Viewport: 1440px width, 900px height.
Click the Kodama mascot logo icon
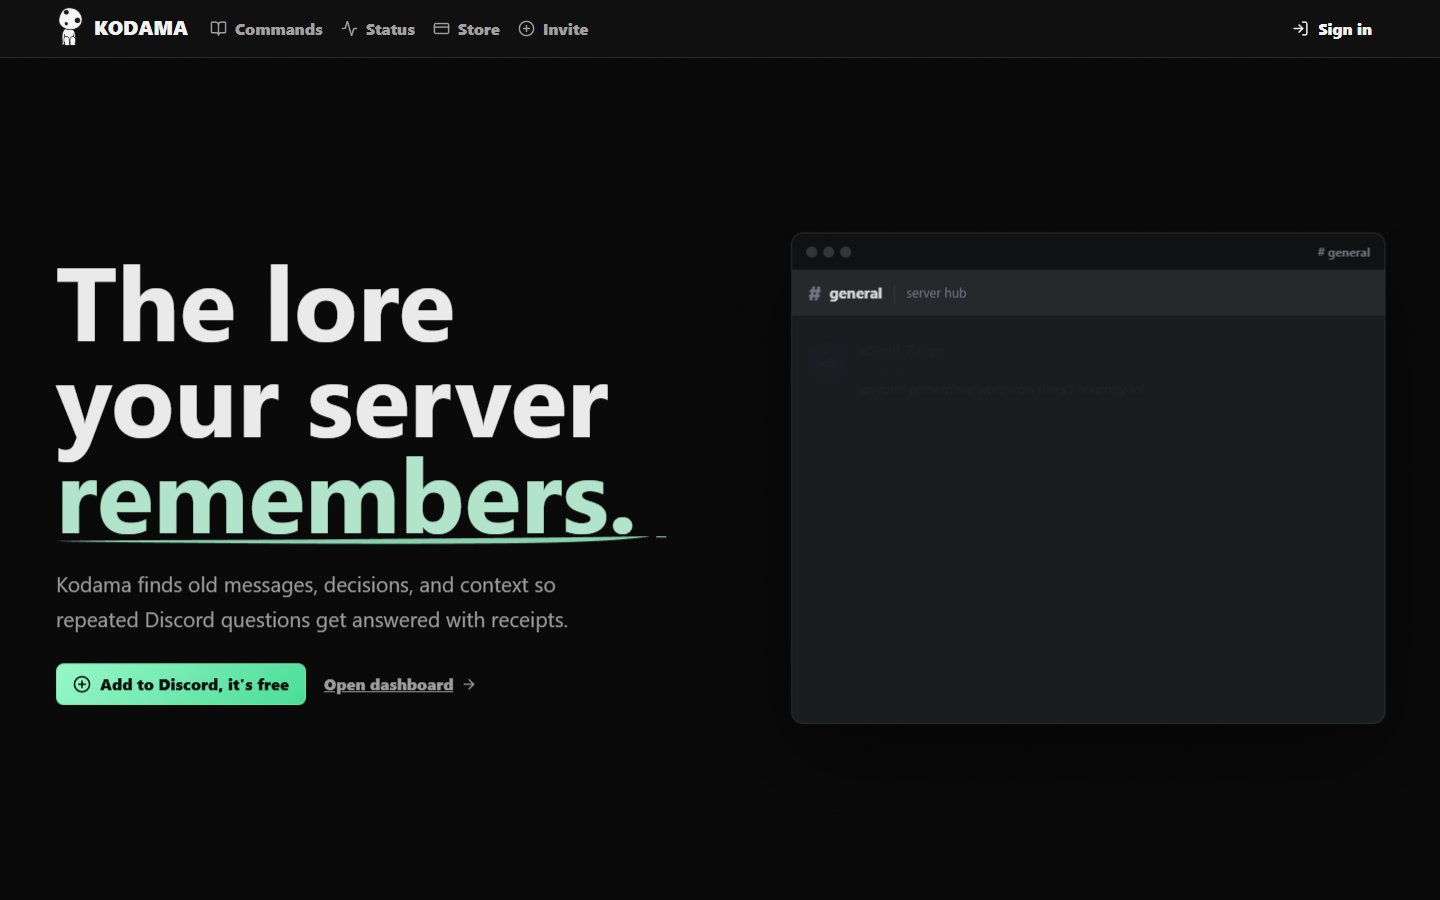coord(69,27)
